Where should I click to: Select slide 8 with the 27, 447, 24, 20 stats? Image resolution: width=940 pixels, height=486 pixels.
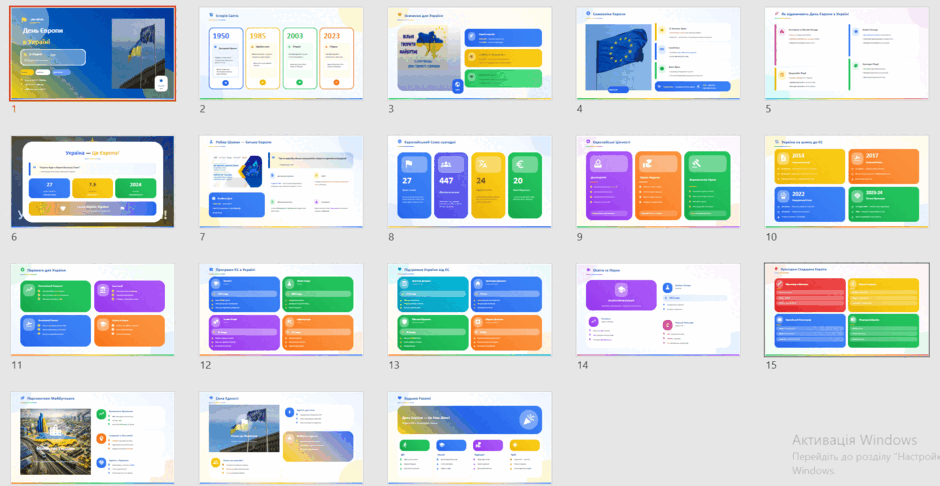point(469,182)
